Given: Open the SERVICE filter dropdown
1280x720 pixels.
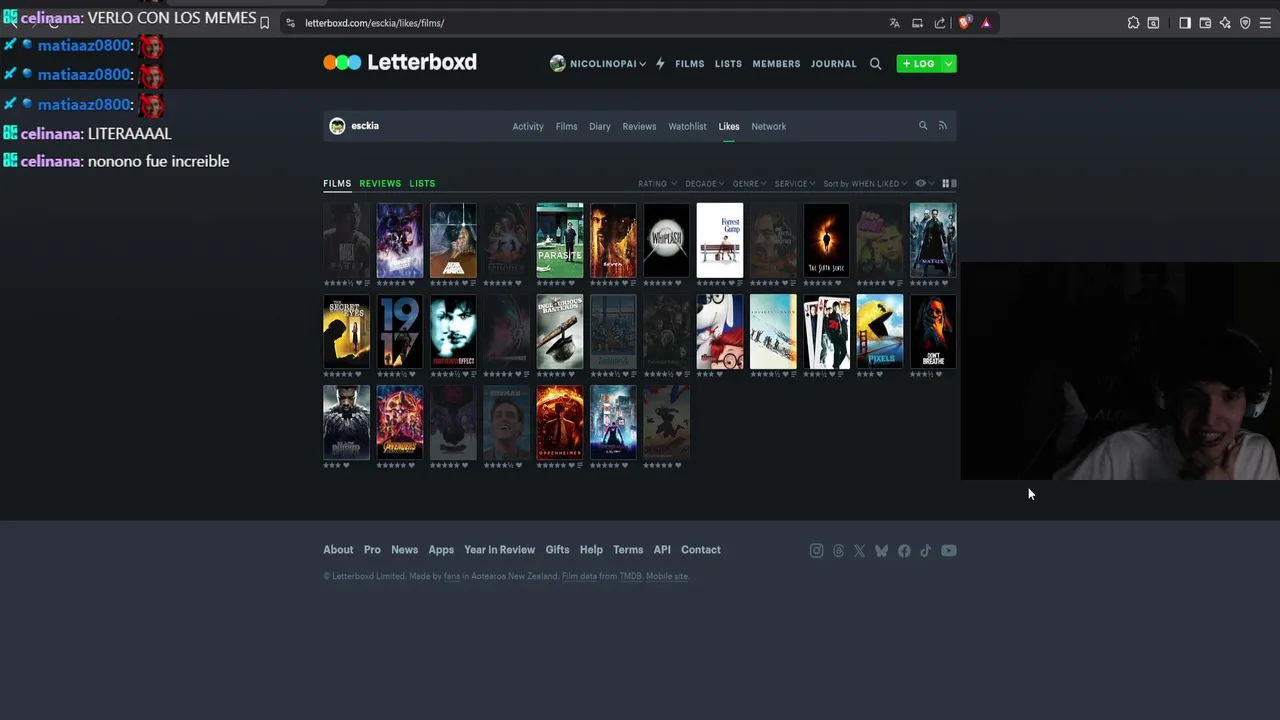Looking at the screenshot, I should click(795, 184).
